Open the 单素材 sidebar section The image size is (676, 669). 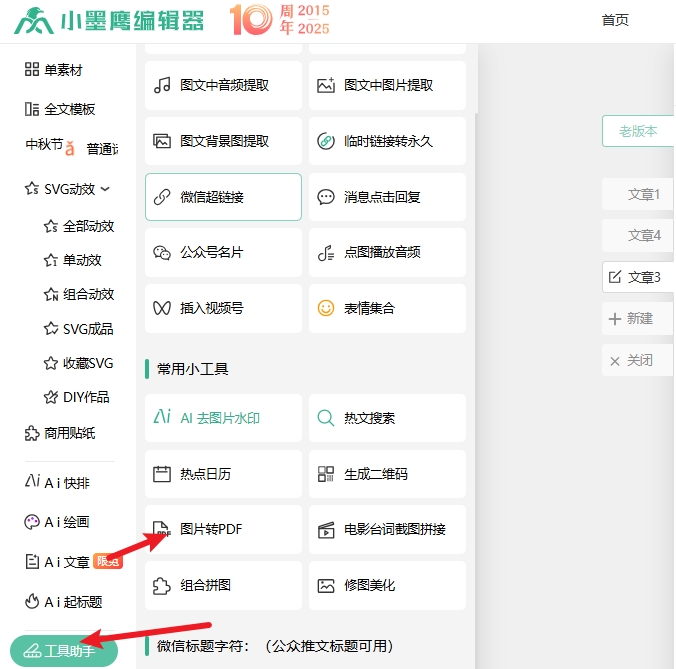62,70
